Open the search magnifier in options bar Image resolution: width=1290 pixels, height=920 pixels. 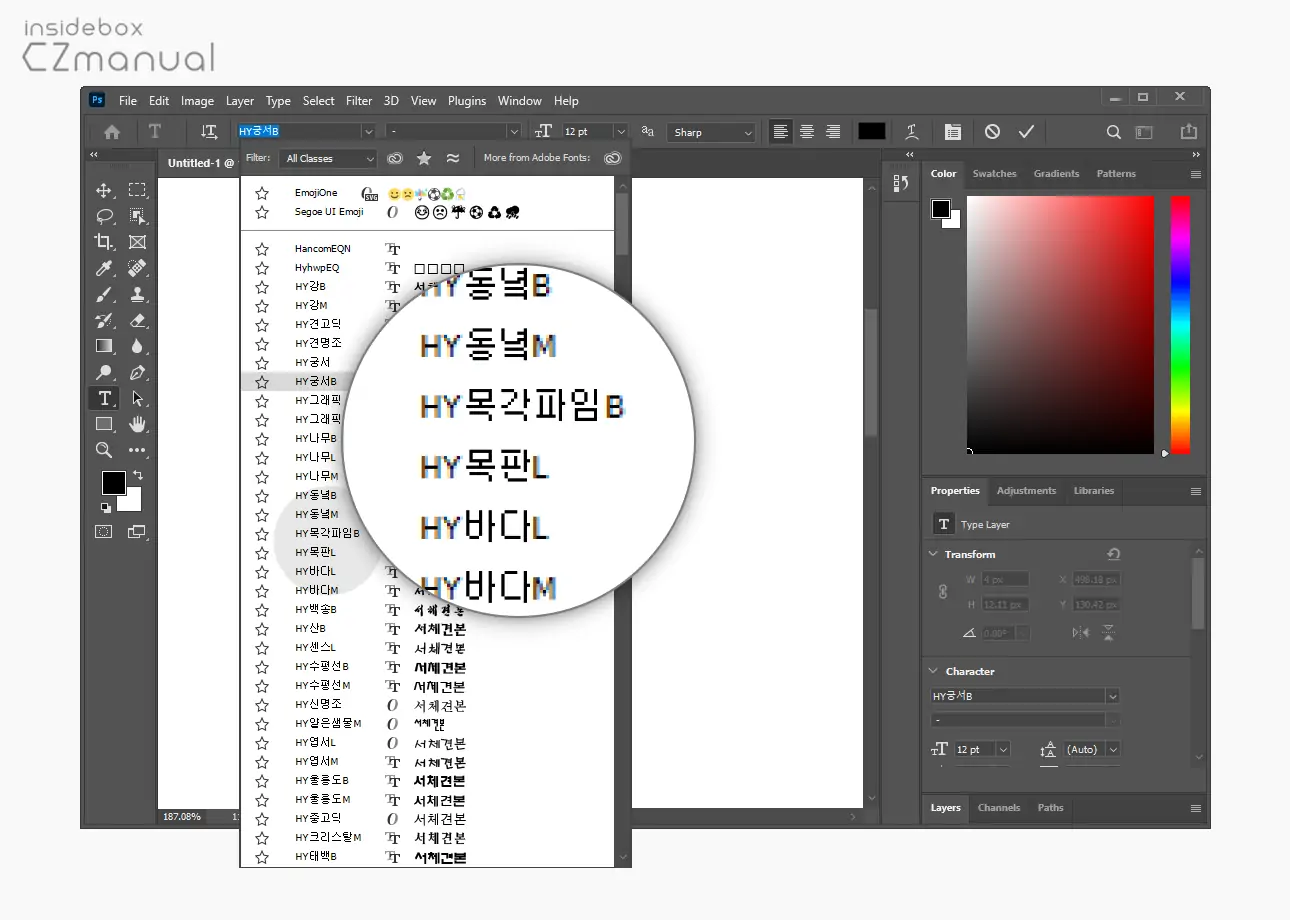click(1113, 132)
